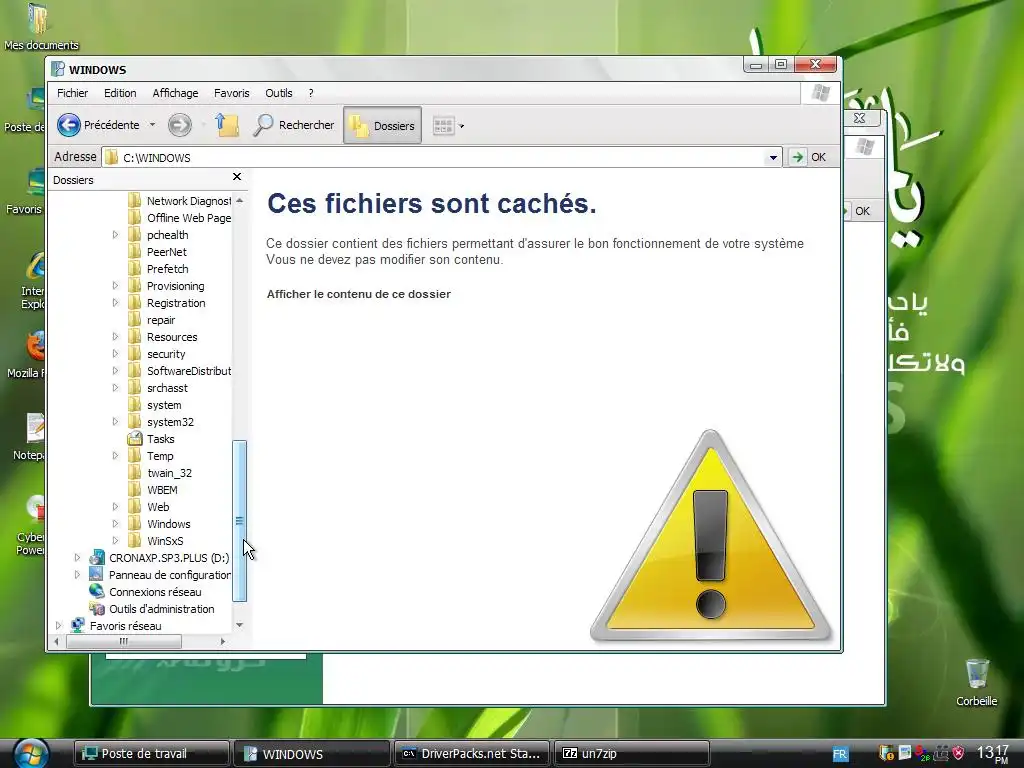This screenshot has width=1024, height=768.
Task: Select the Favoris réseau icon
Action: click(78, 625)
